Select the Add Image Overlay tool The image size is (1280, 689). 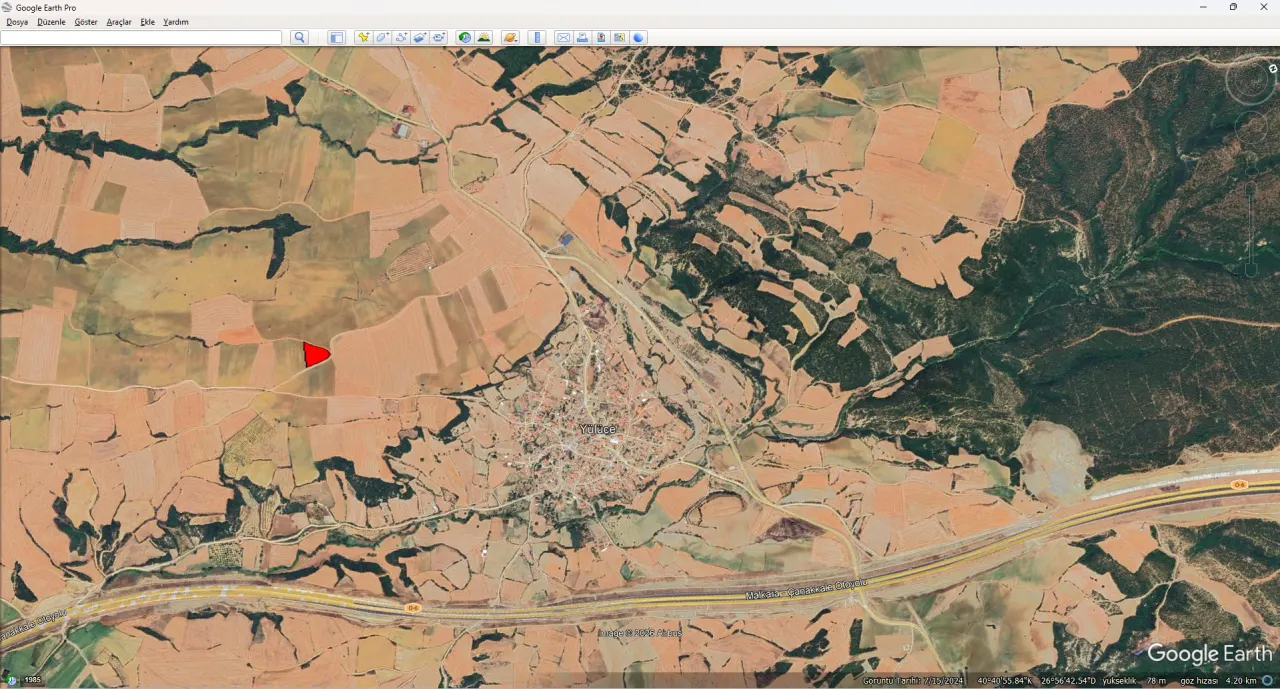[x=420, y=37]
